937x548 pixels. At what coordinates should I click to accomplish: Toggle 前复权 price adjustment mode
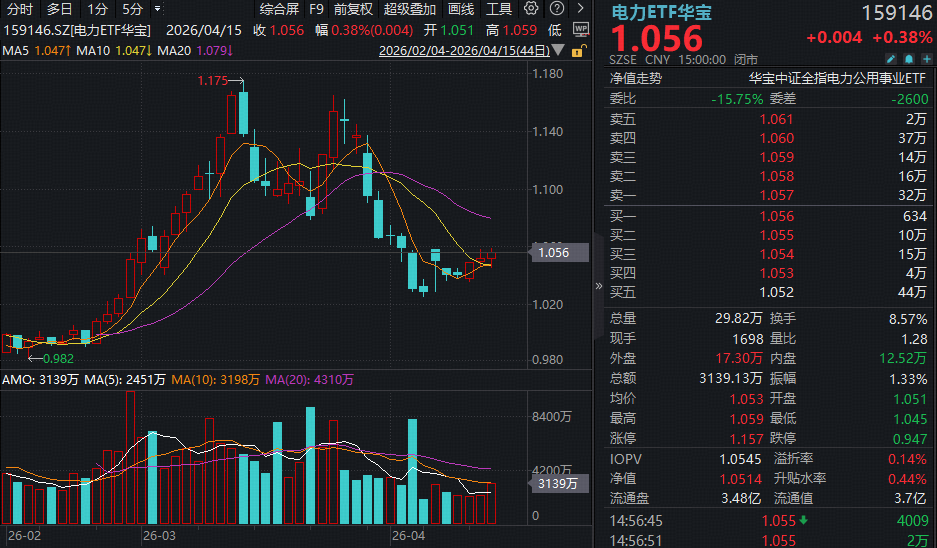click(x=352, y=9)
